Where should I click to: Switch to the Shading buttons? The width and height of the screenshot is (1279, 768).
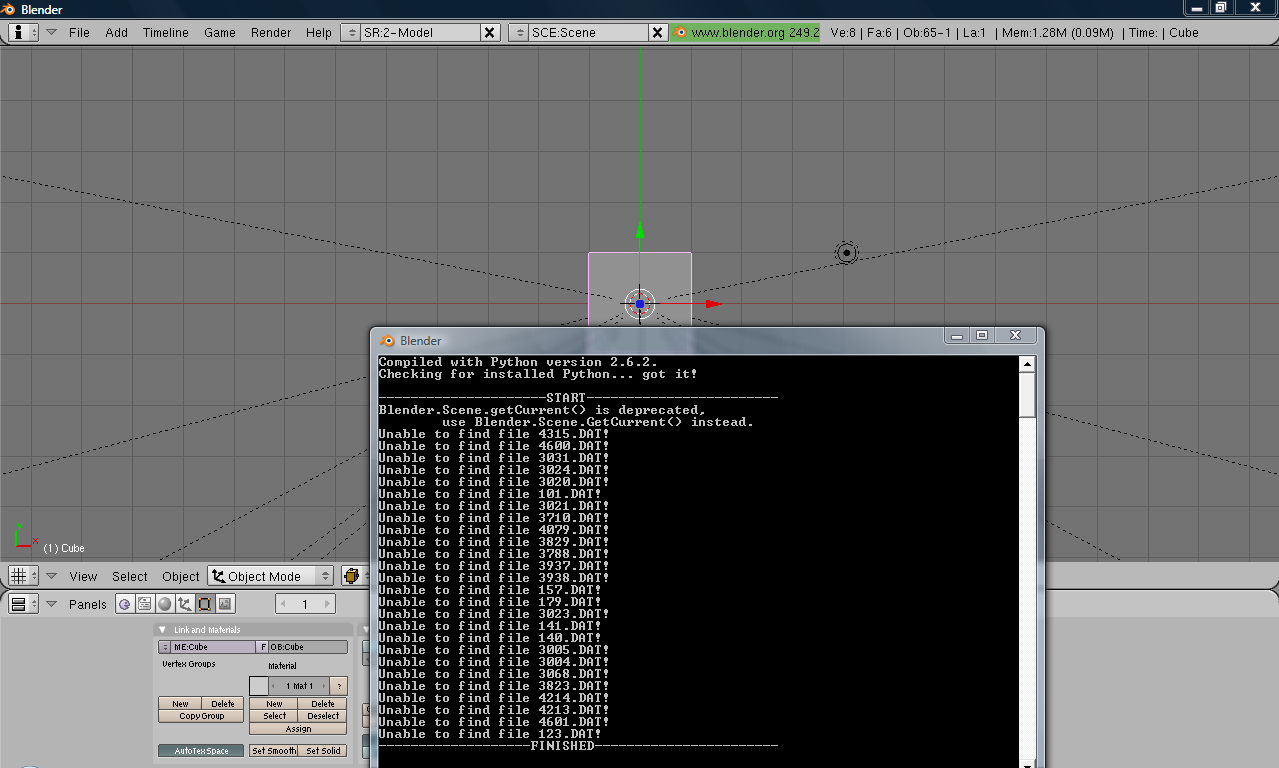click(x=166, y=603)
